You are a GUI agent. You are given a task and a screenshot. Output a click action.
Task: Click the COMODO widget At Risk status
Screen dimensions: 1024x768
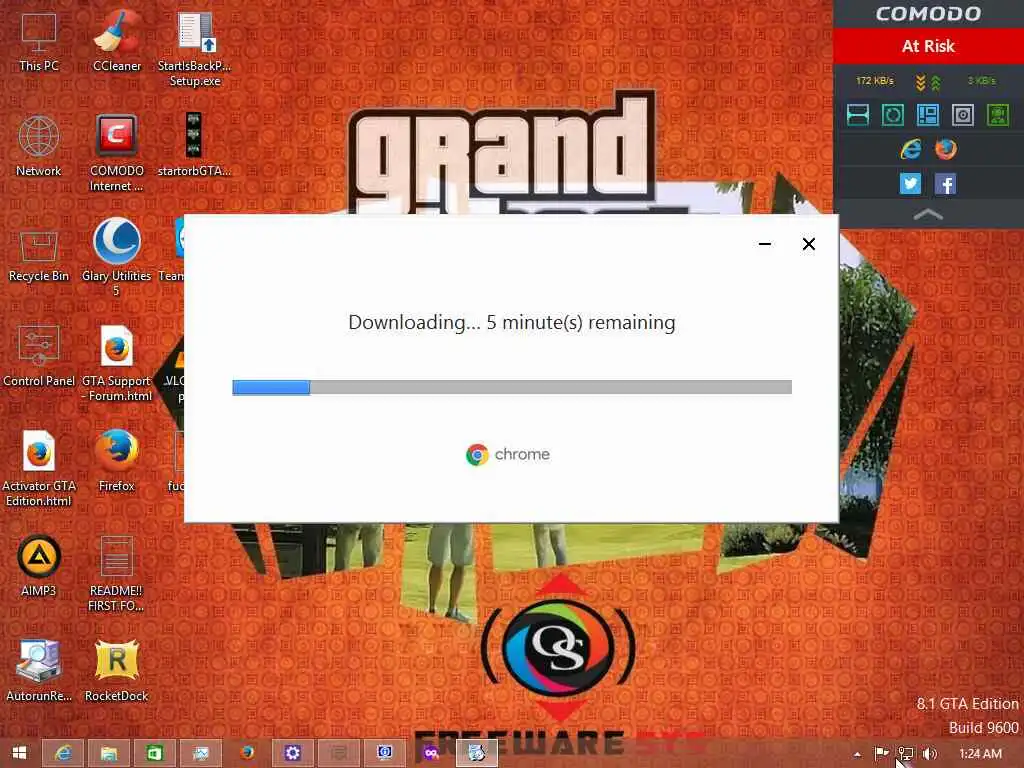(x=928, y=46)
